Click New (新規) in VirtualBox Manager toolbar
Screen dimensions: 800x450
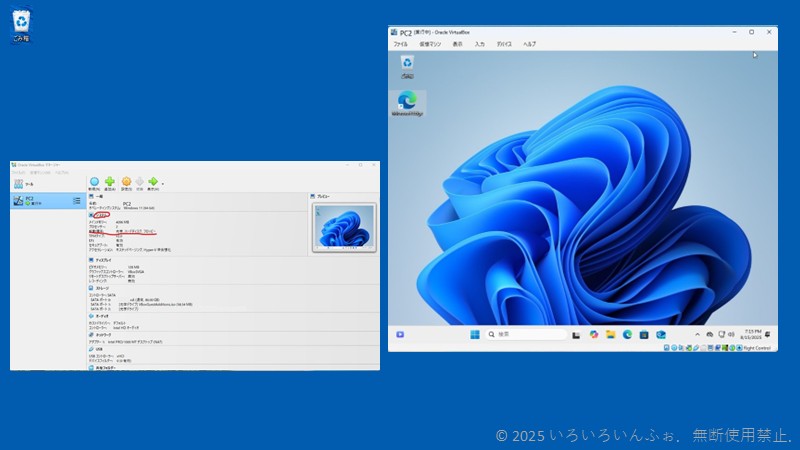tap(94, 183)
